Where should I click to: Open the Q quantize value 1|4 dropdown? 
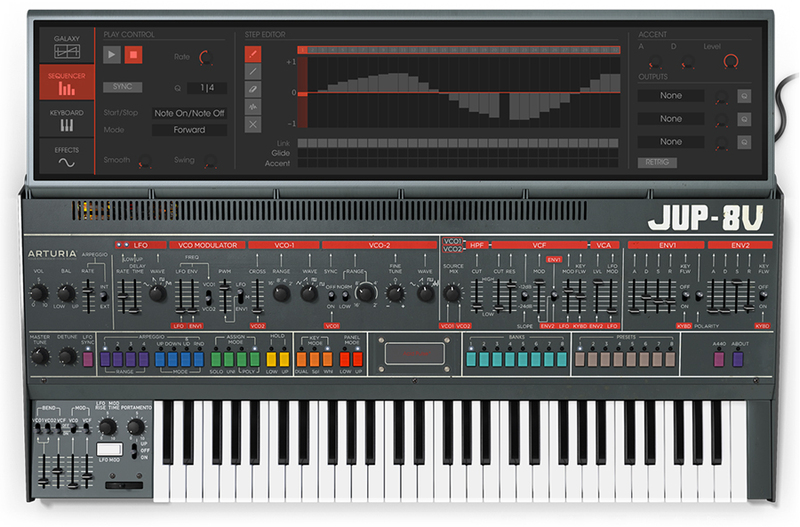tap(207, 88)
